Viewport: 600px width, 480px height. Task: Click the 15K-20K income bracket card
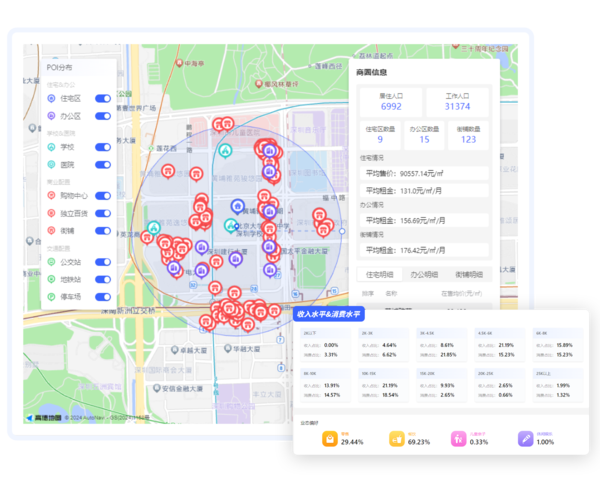point(442,385)
